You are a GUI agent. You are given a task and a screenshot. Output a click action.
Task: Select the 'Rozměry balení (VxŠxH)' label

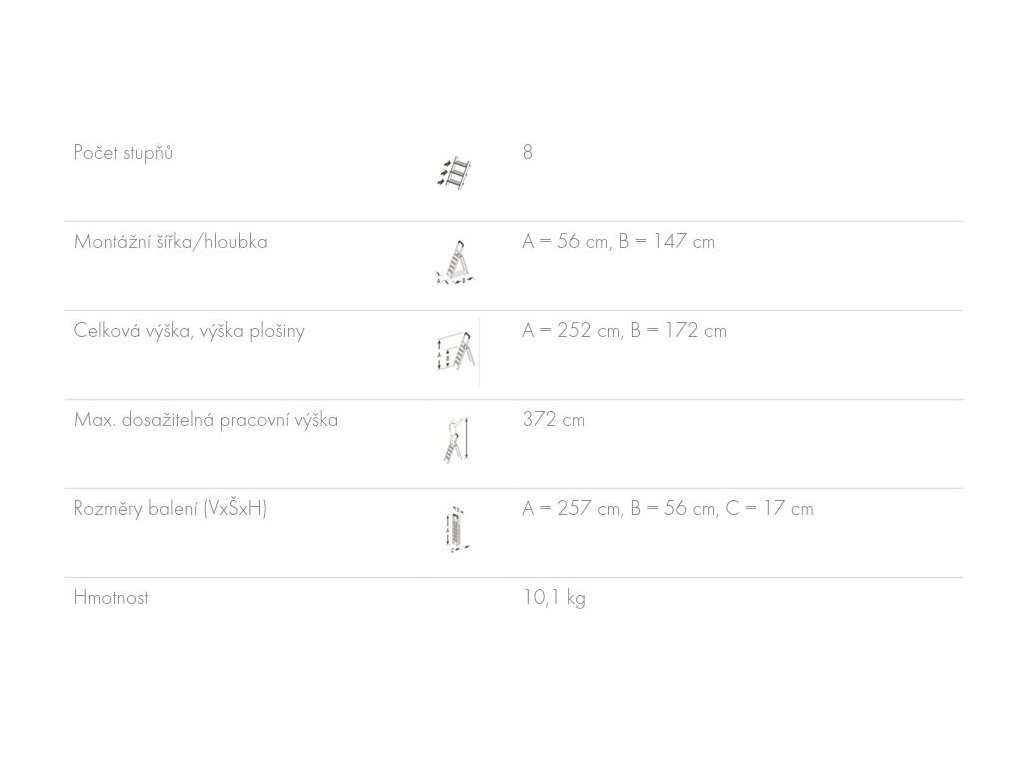170,509
